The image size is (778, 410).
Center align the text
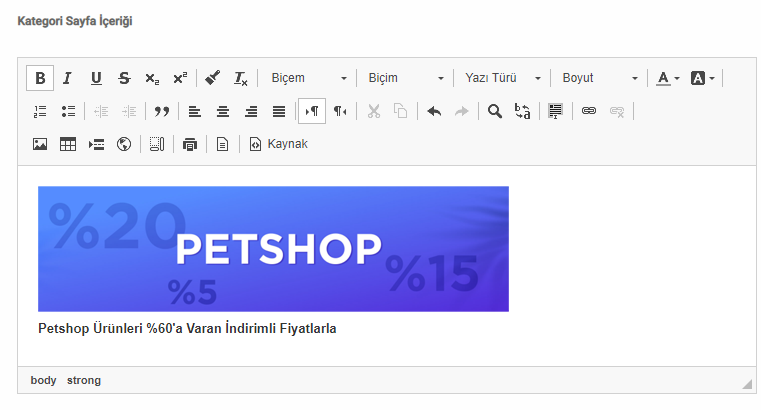[x=223, y=111]
